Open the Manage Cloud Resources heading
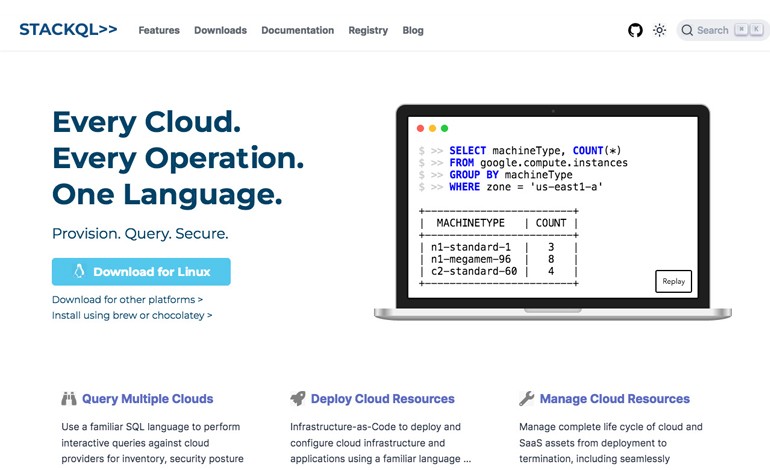 pyautogui.click(x=615, y=399)
